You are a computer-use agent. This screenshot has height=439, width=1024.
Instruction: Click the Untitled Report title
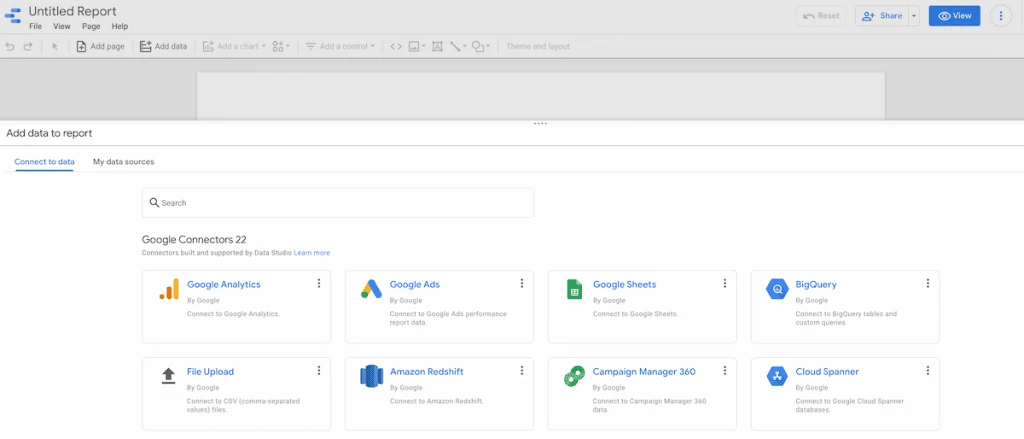(x=72, y=11)
